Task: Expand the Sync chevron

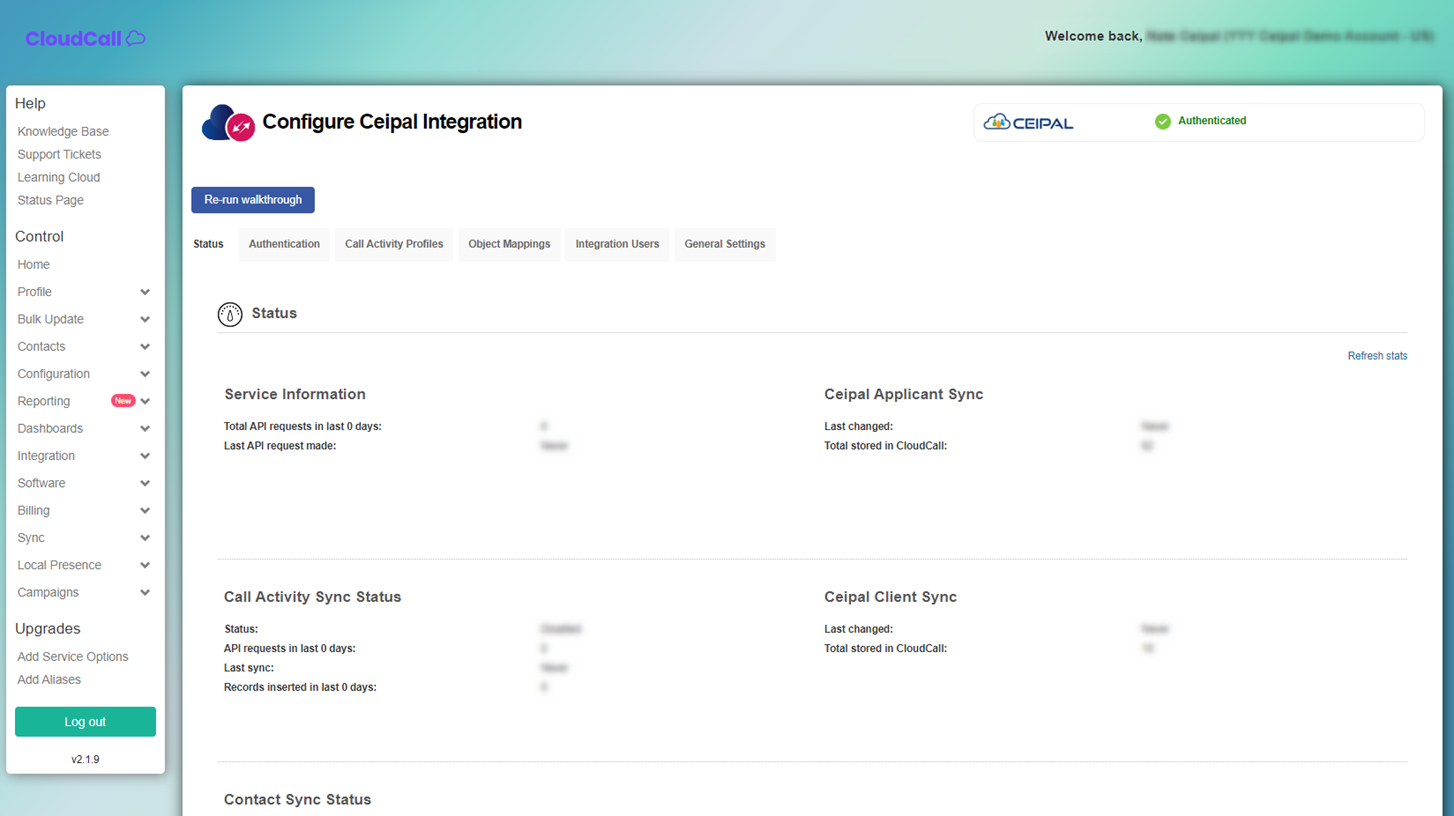Action: click(x=145, y=538)
